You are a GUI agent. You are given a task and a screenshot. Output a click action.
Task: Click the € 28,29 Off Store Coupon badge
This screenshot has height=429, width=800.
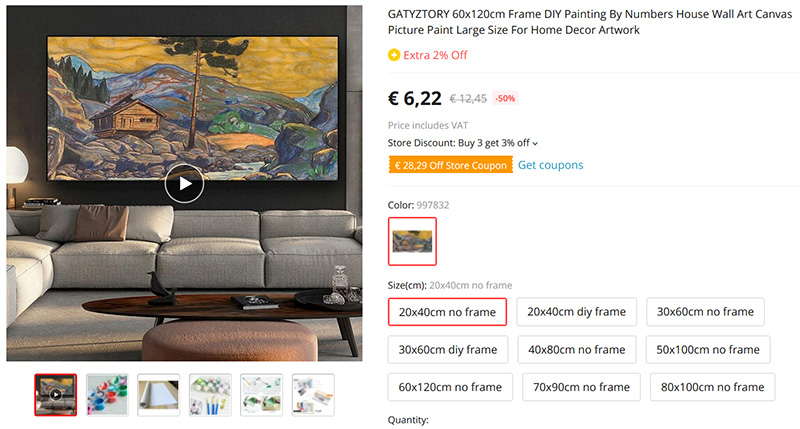[451, 165]
